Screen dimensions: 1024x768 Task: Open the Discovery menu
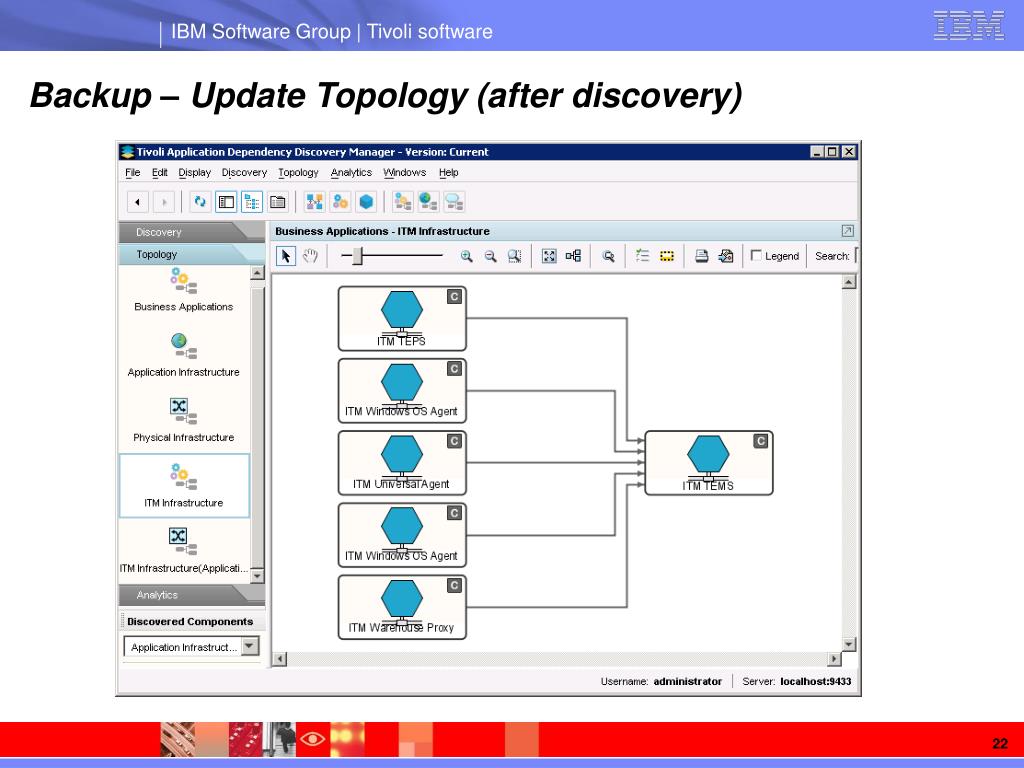[x=244, y=172]
